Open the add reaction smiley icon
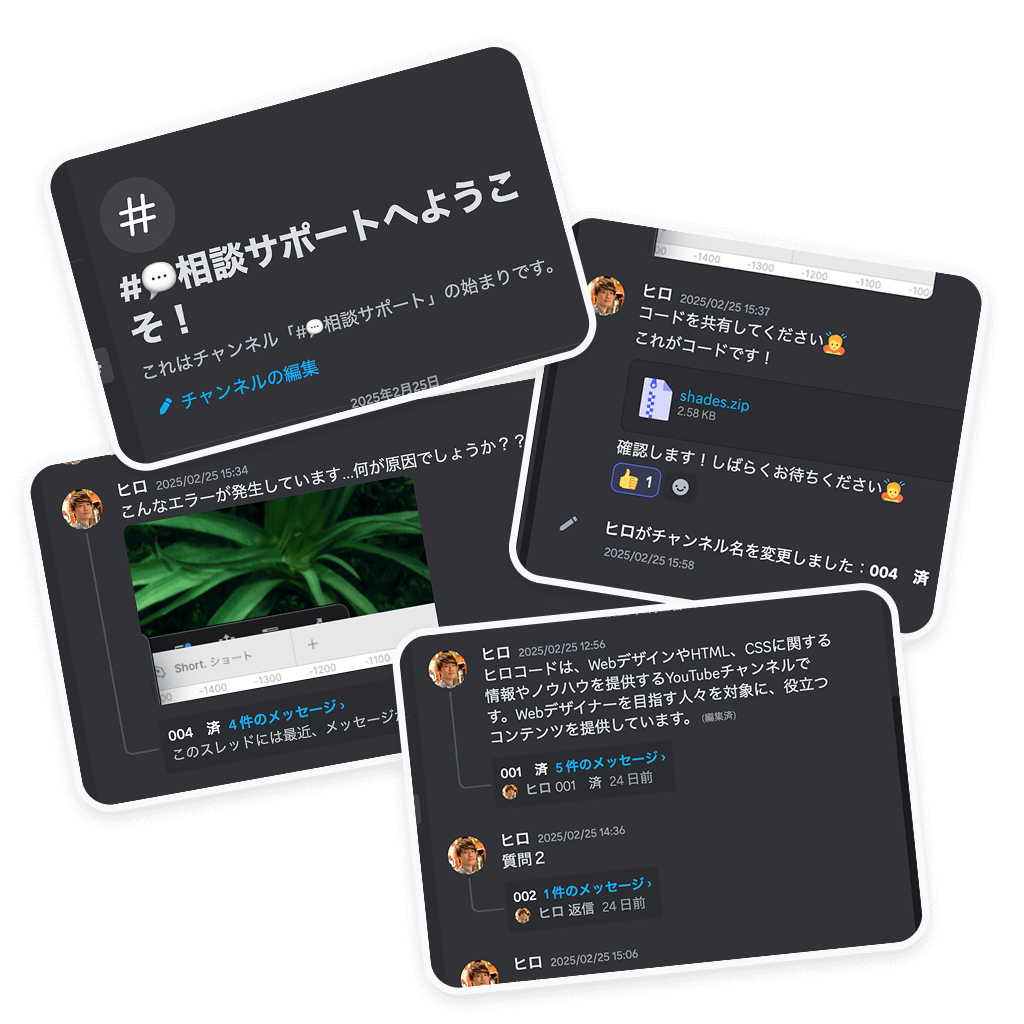Image resolution: width=1024 pixels, height=1024 pixels. point(680,487)
